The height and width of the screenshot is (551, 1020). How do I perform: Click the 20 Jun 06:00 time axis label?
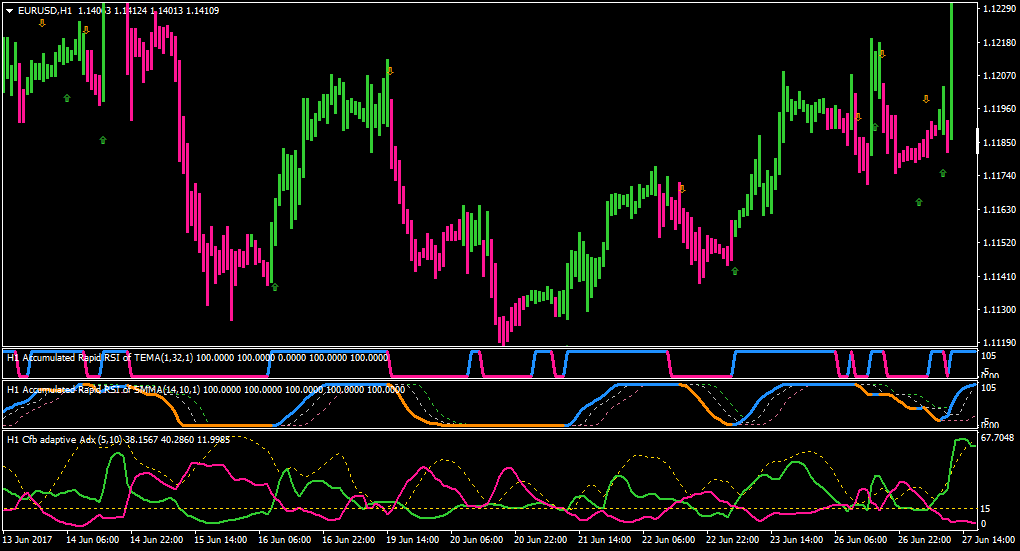(x=476, y=539)
